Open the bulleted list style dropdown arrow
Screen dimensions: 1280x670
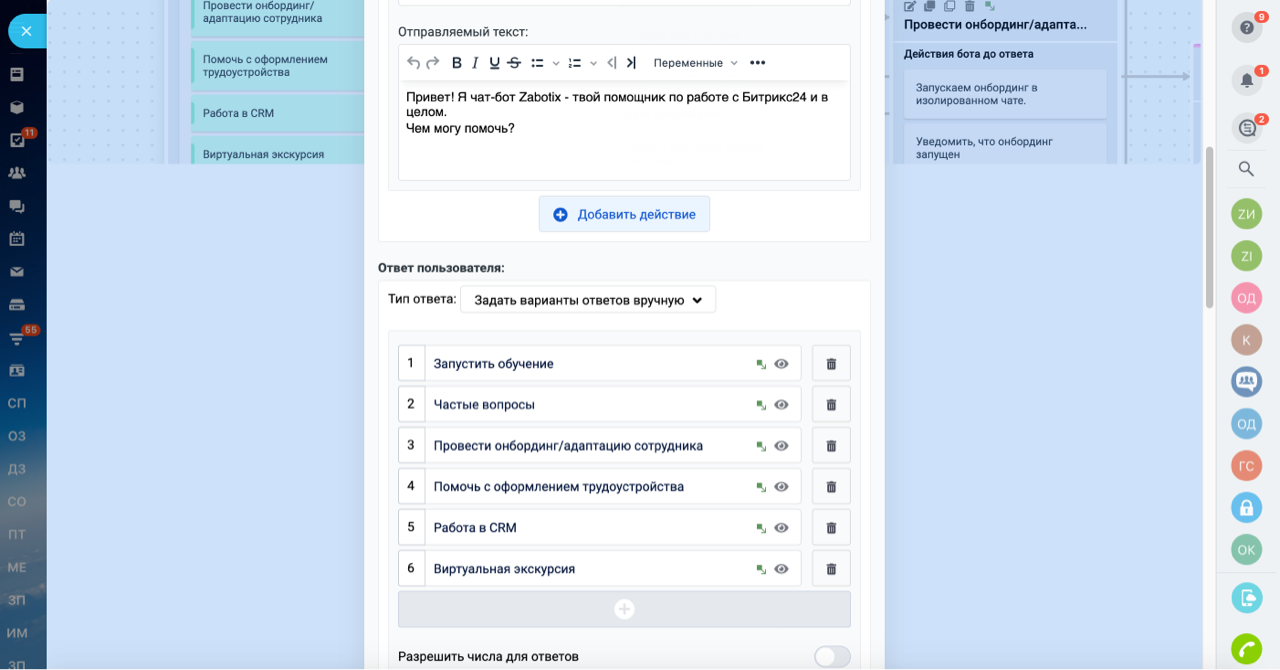click(555, 63)
